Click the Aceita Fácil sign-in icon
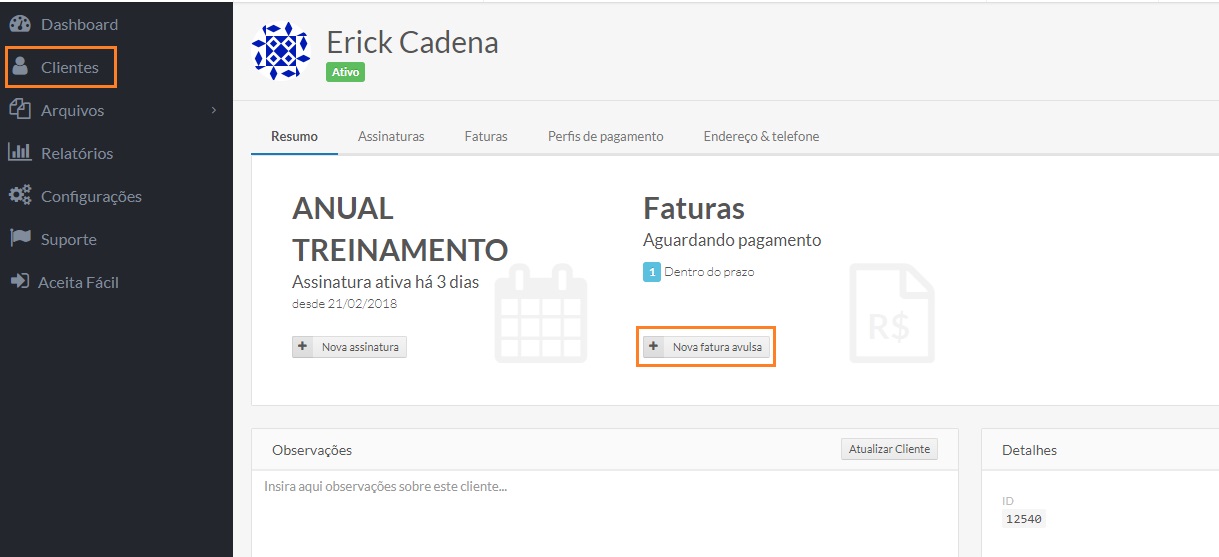This screenshot has height=557, width=1219. [19, 282]
